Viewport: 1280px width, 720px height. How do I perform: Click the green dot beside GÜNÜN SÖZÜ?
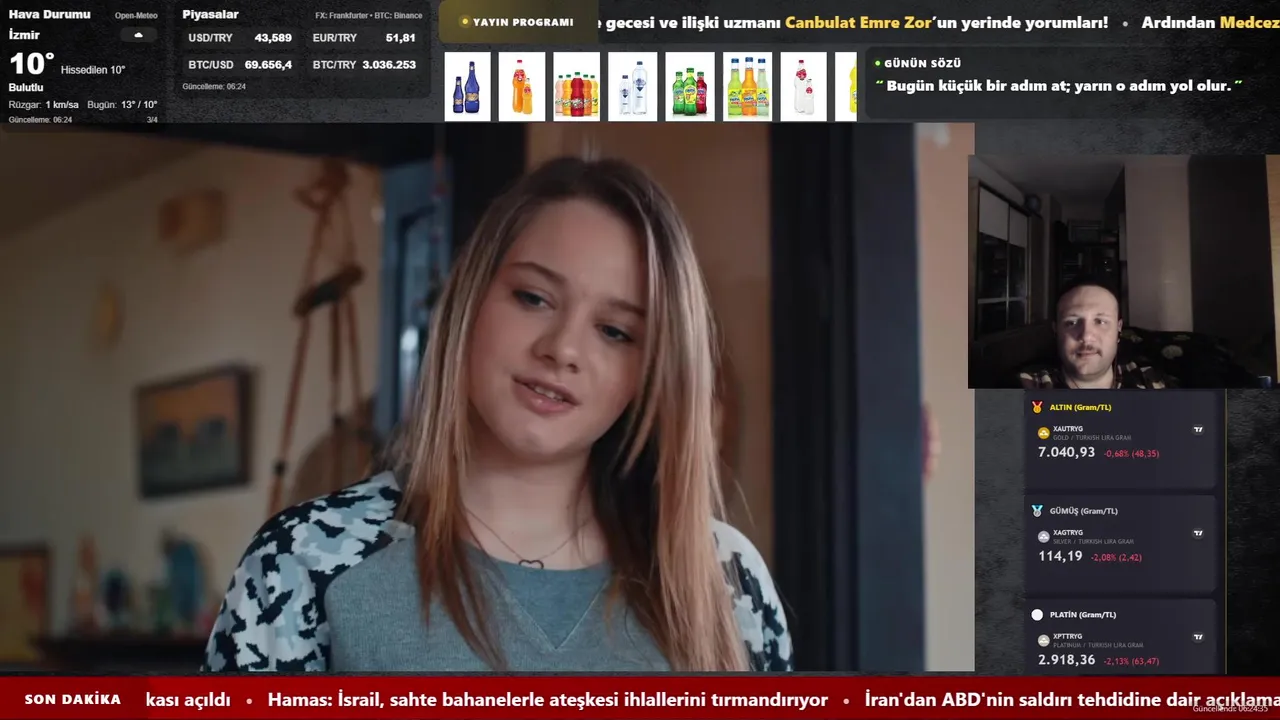[877, 63]
